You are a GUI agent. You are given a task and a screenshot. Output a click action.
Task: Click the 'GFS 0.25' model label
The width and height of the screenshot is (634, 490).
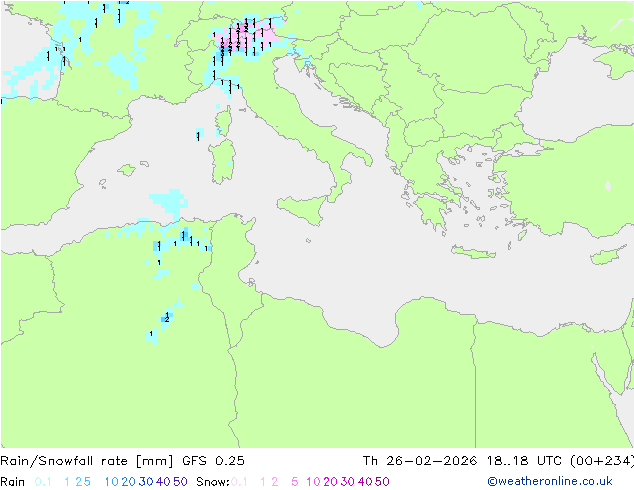213,461
